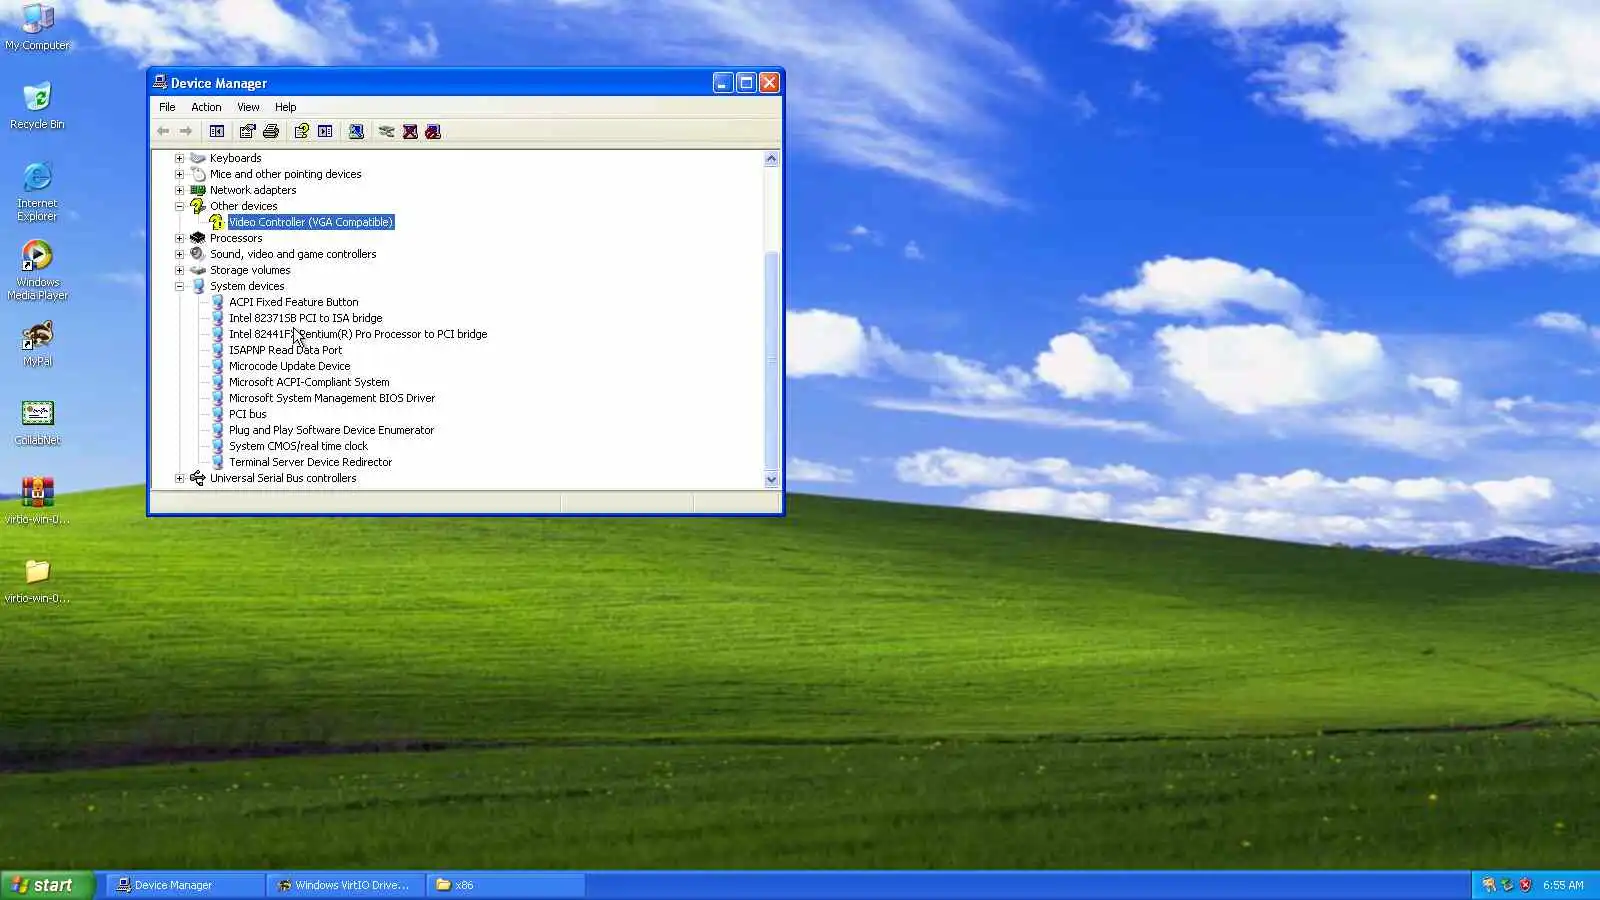Select the CollabNet desktop icon
Image resolution: width=1600 pixels, height=900 pixels.
pyautogui.click(x=37, y=422)
